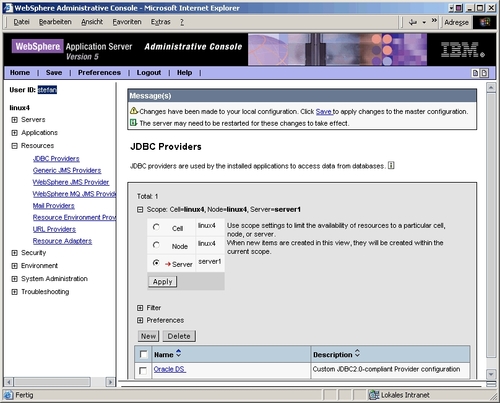Image resolution: width=500 pixels, height=403 pixels.
Task: Click the content pane scroll up arrow
Action: coord(491,88)
